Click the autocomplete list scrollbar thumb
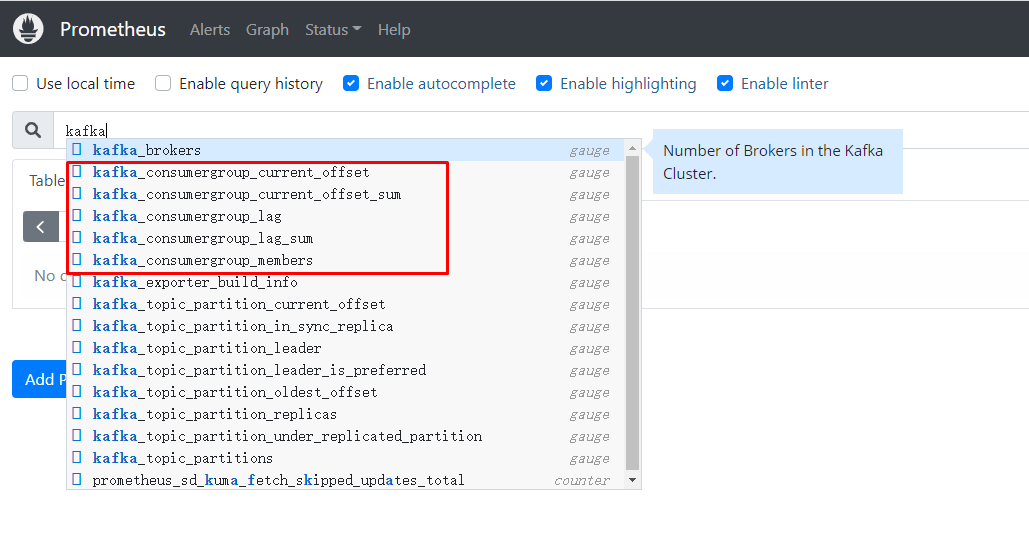 [x=633, y=313]
